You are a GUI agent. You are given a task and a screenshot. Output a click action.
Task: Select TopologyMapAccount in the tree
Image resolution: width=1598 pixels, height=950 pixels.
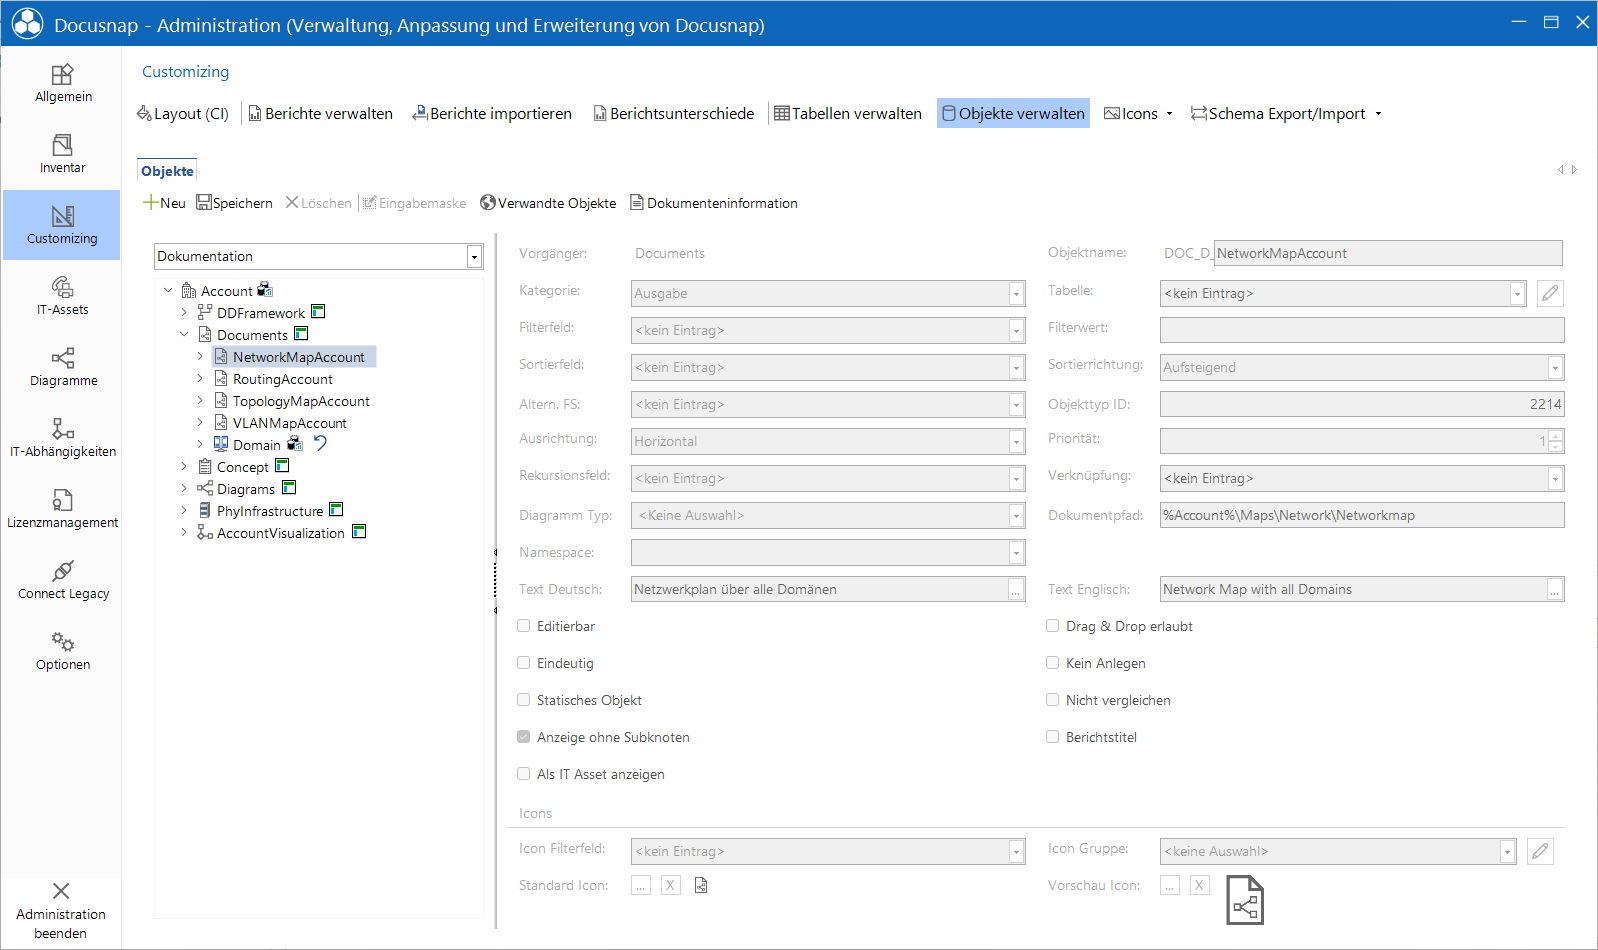[x=301, y=401]
